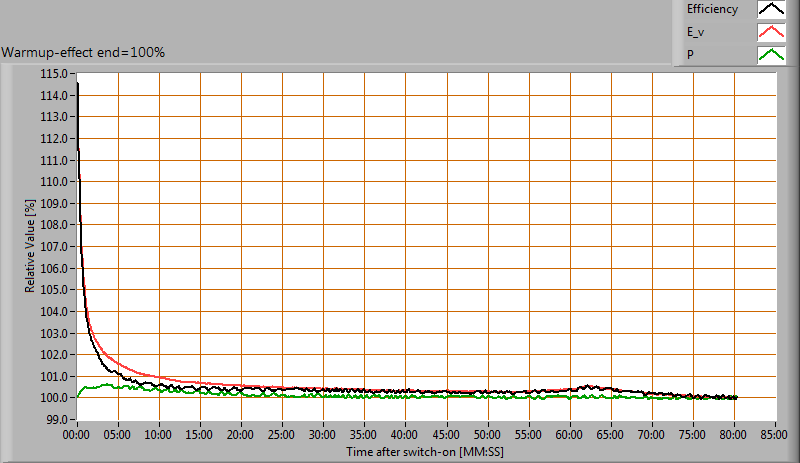Select the E_v legend label
Screen dimensions: 800x463
[x=696, y=33]
